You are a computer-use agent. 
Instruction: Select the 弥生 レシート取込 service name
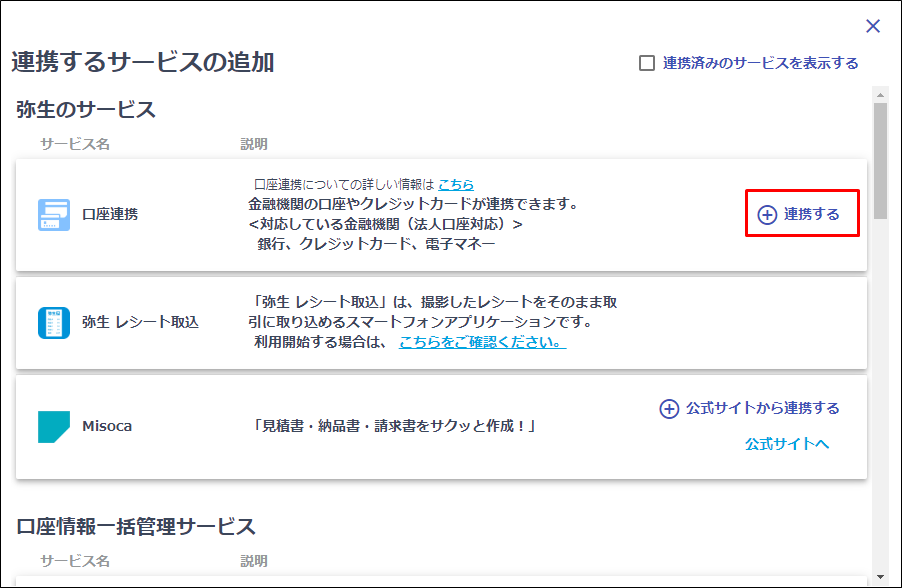(x=140, y=322)
